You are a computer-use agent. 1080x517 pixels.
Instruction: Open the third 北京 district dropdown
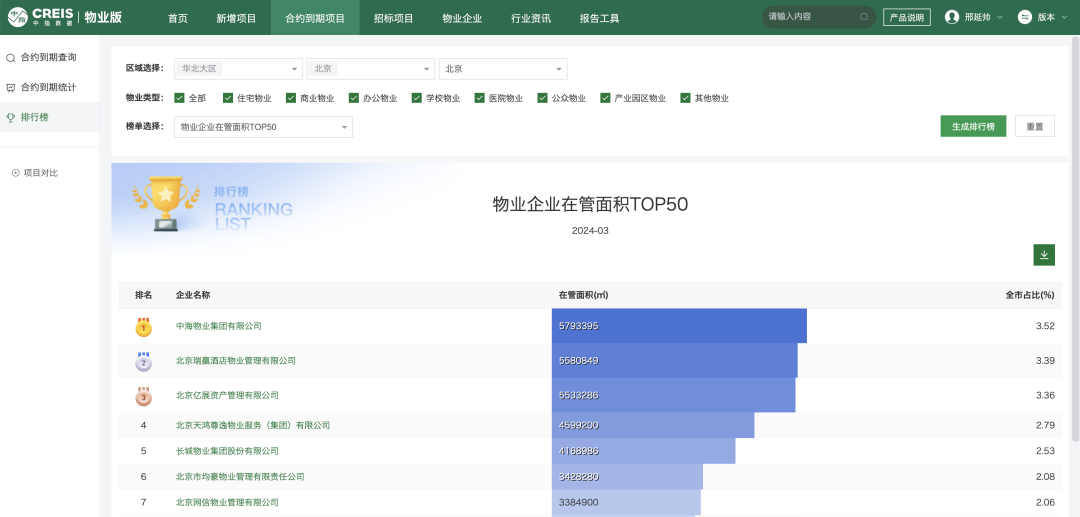(x=503, y=69)
